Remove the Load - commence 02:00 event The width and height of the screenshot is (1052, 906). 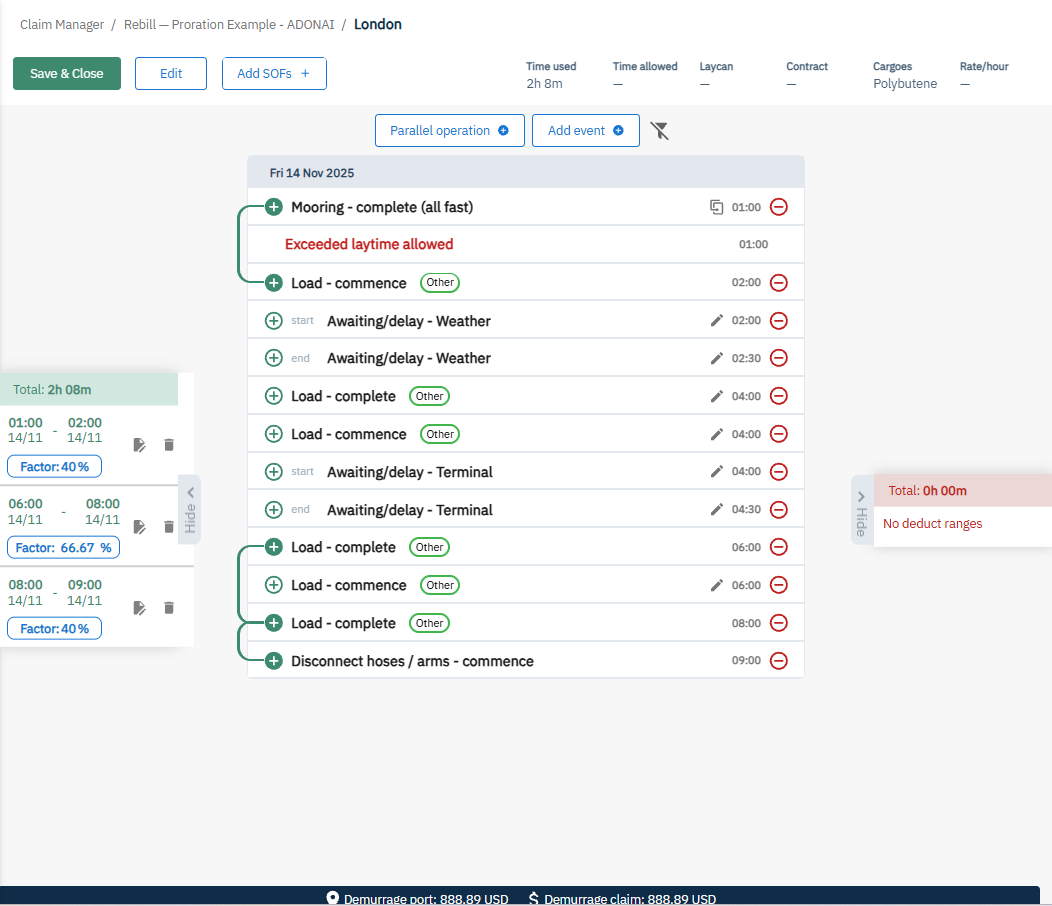click(778, 283)
